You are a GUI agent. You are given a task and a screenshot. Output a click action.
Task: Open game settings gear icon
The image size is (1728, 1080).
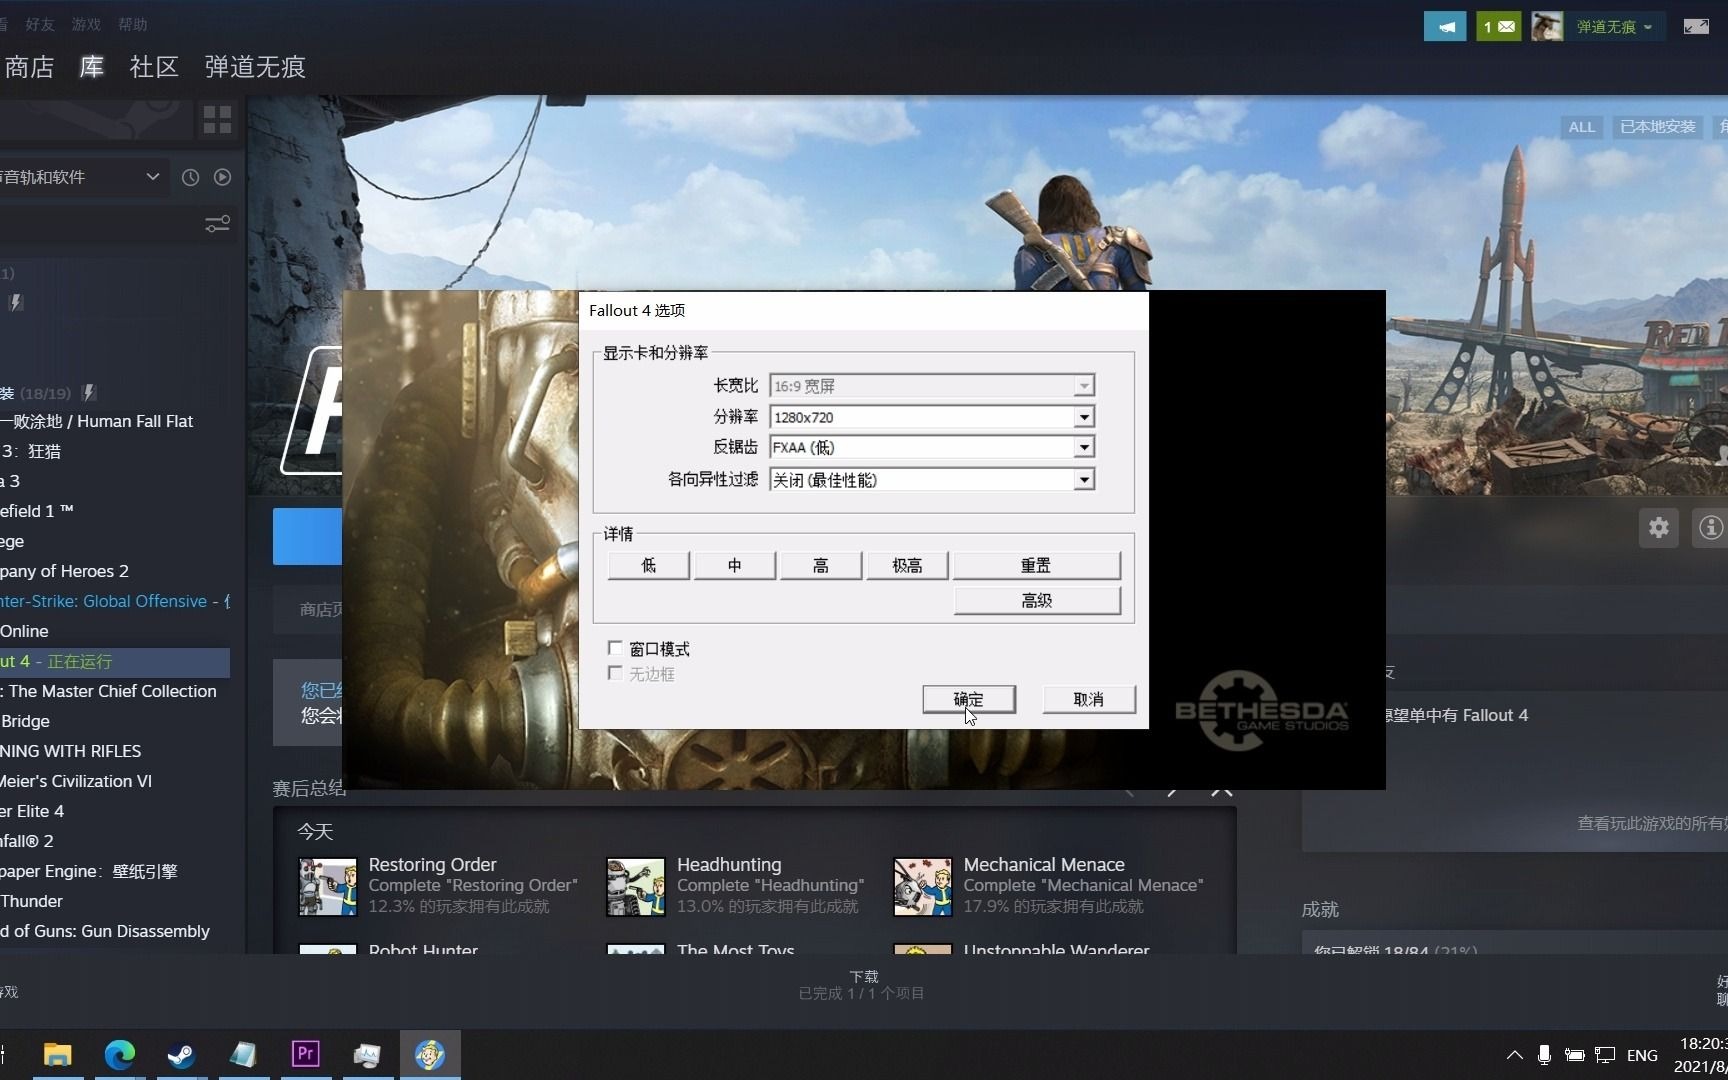[x=1659, y=527]
